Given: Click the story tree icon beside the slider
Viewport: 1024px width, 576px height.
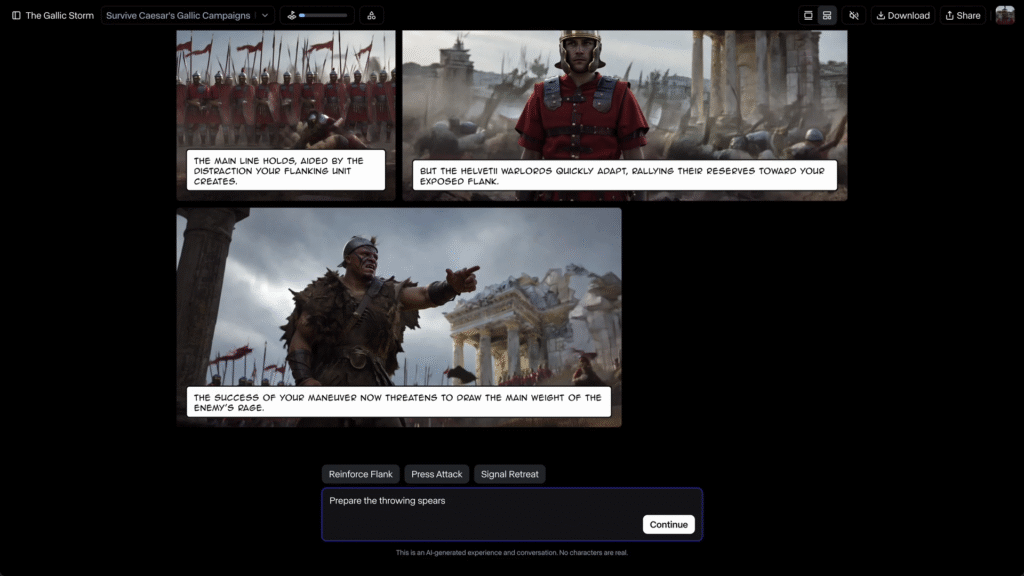Looking at the screenshot, I should click(372, 16).
